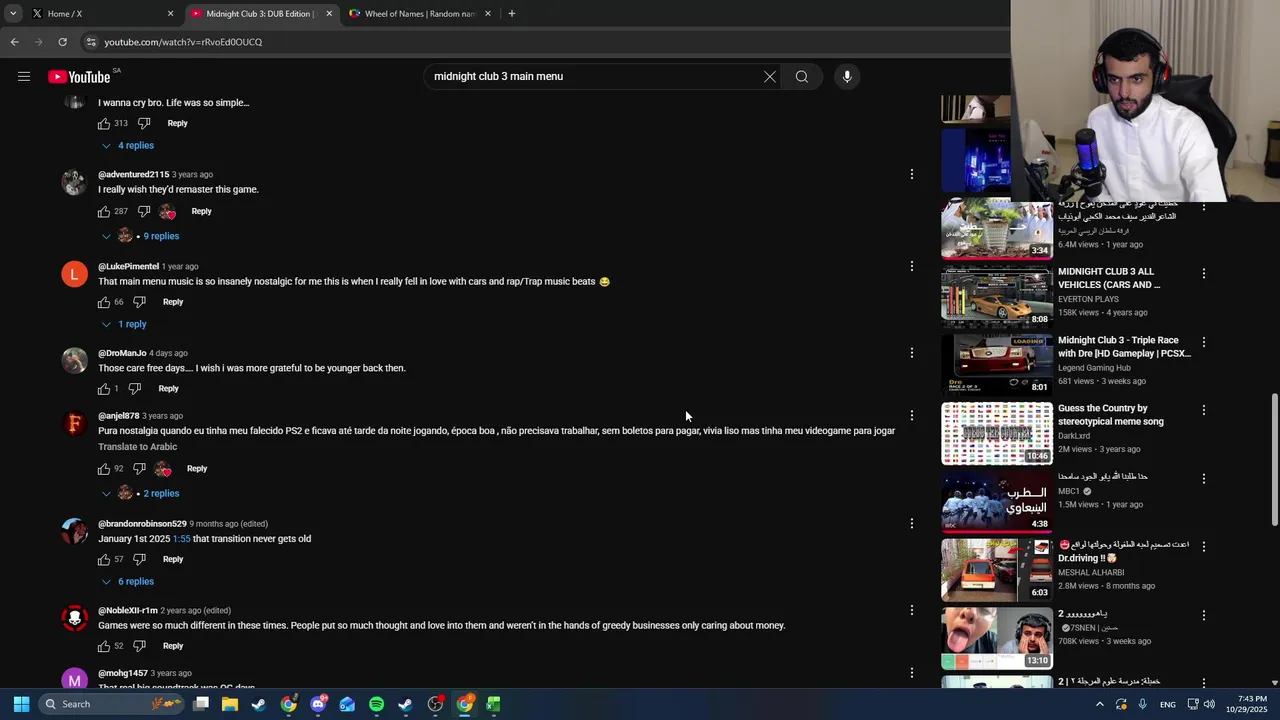Run search with the magnifier button
The width and height of the screenshot is (1280, 720).
[802, 76]
